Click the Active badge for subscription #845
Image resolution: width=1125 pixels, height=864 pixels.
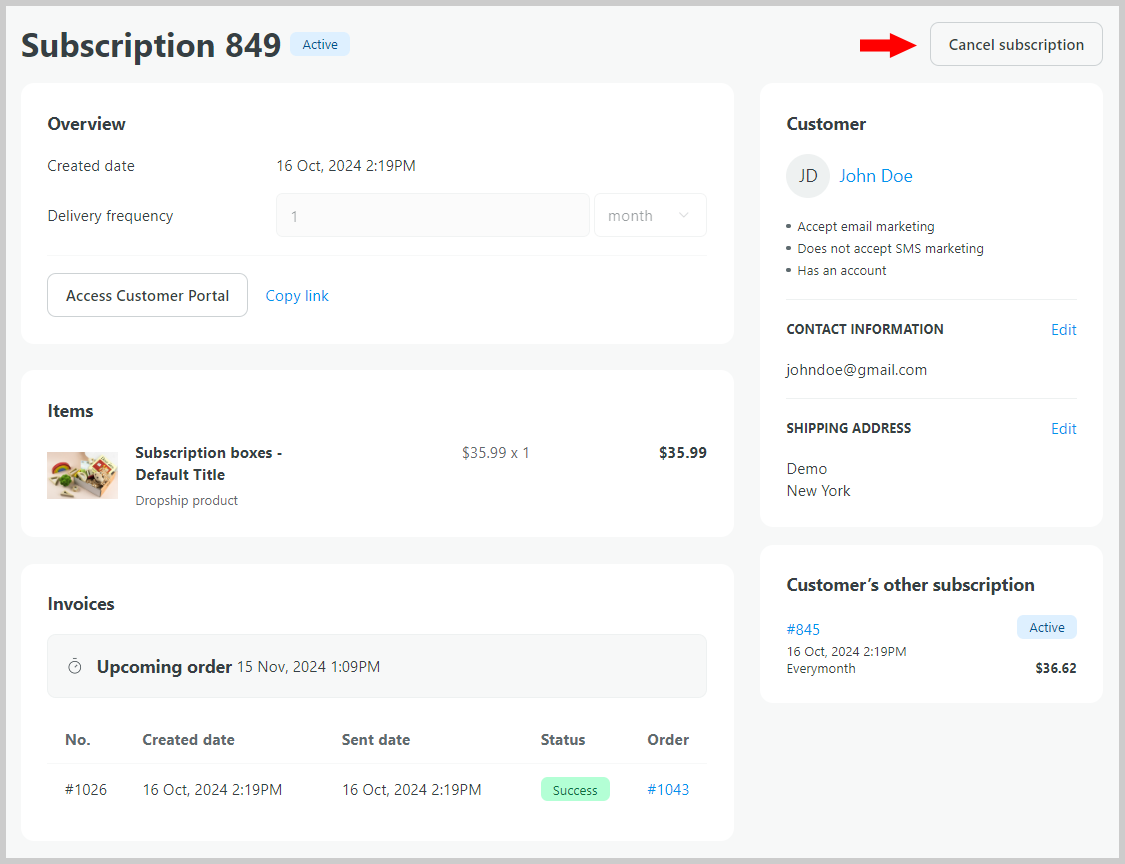tap(1046, 628)
